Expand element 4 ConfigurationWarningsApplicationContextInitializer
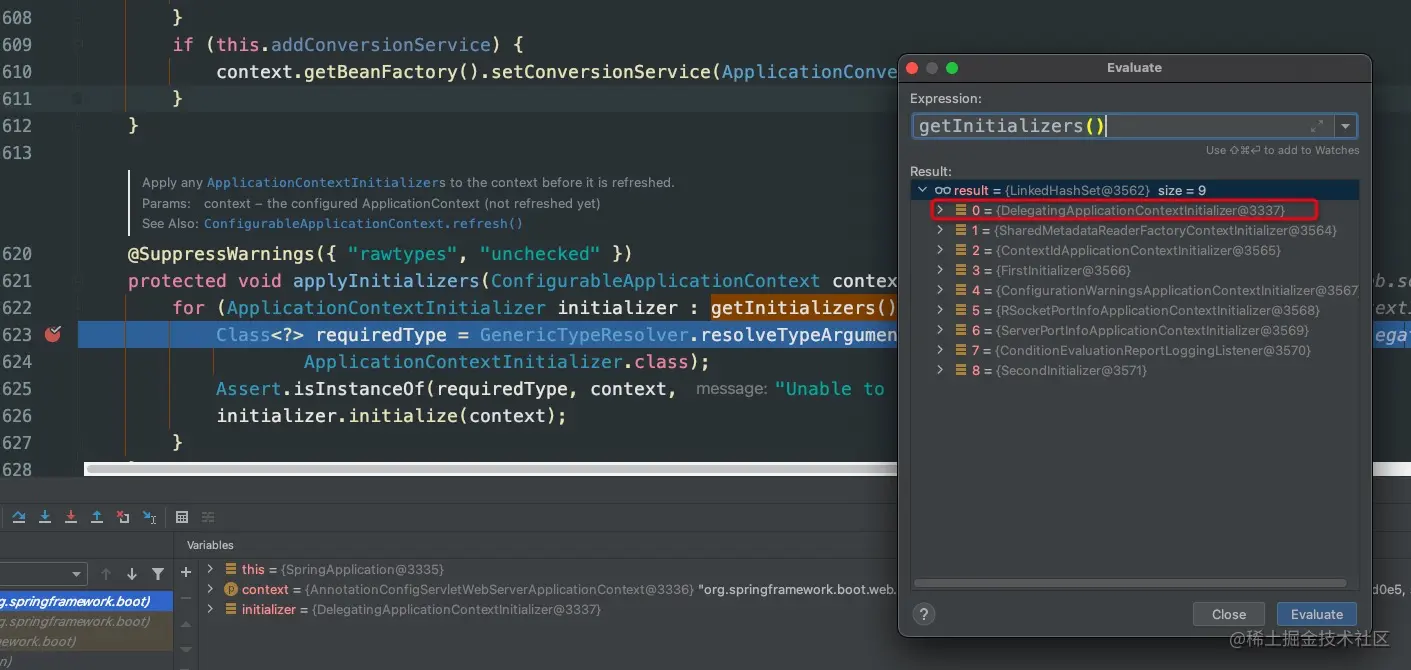 pos(940,290)
